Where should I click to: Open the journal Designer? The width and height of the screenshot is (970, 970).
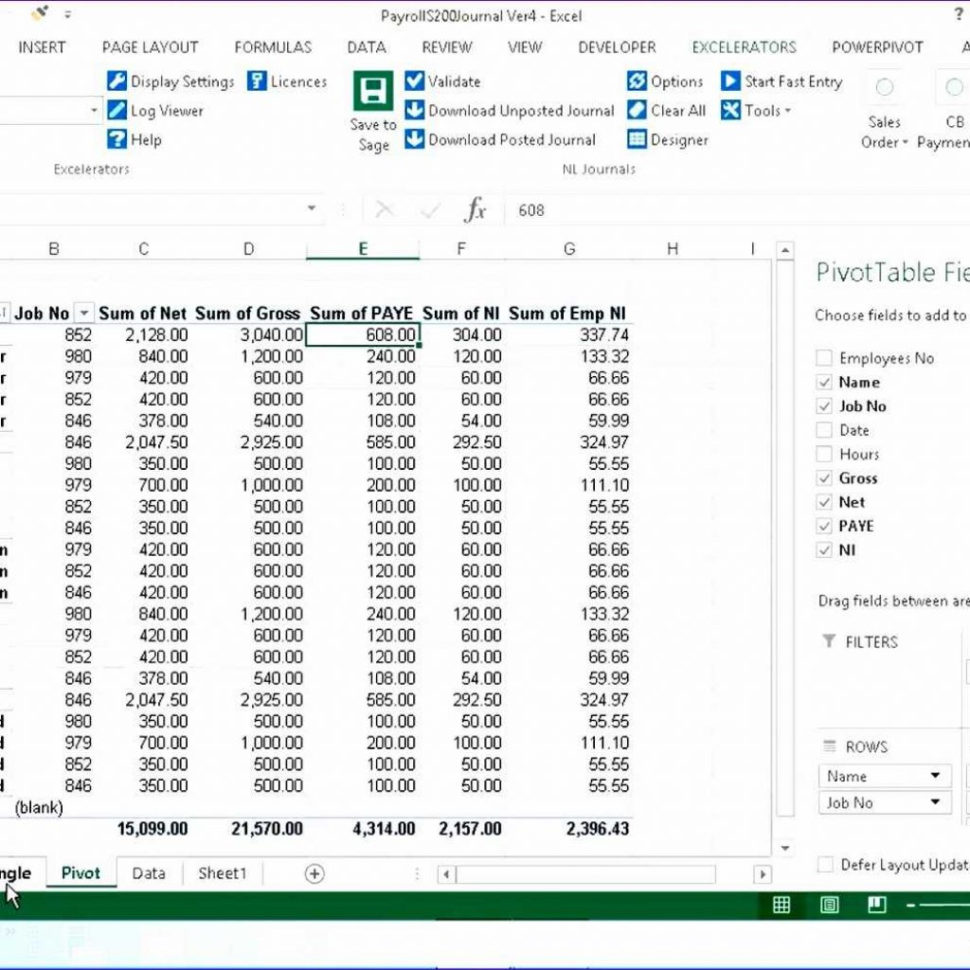pos(668,140)
